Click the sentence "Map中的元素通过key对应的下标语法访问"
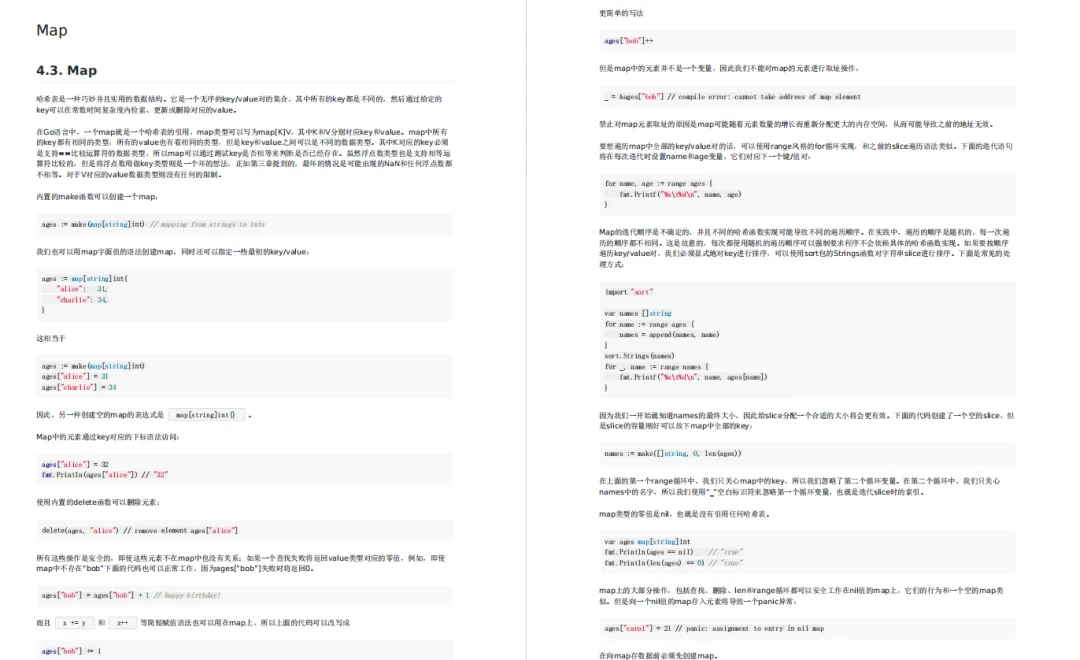 click(x=107, y=437)
